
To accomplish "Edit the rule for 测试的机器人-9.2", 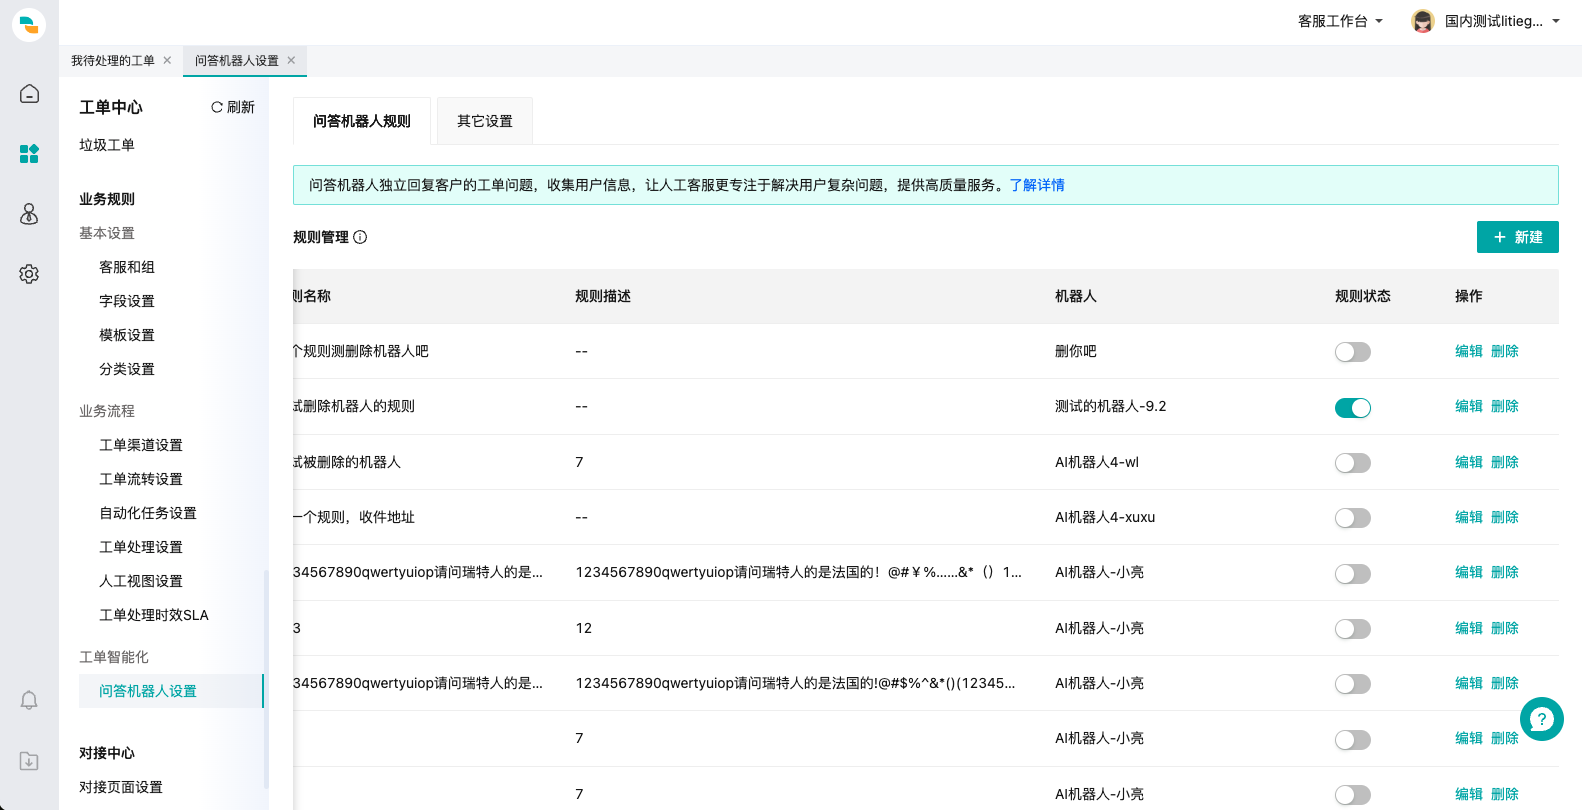I will (x=1469, y=406).
